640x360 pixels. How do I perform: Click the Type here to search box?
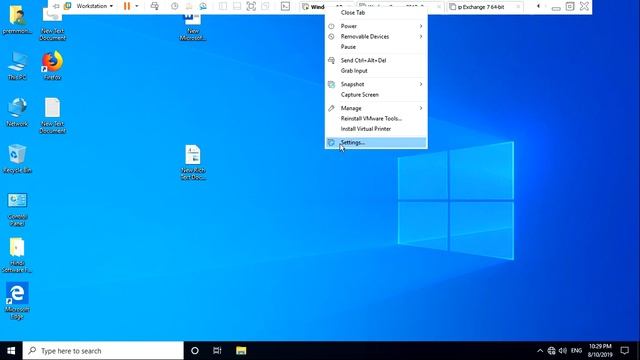tap(103, 351)
